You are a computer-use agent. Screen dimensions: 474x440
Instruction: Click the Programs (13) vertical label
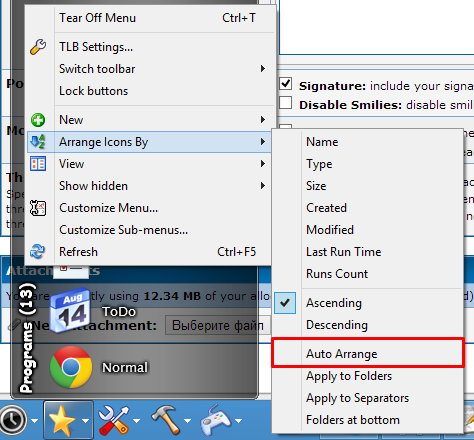(27, 337)
